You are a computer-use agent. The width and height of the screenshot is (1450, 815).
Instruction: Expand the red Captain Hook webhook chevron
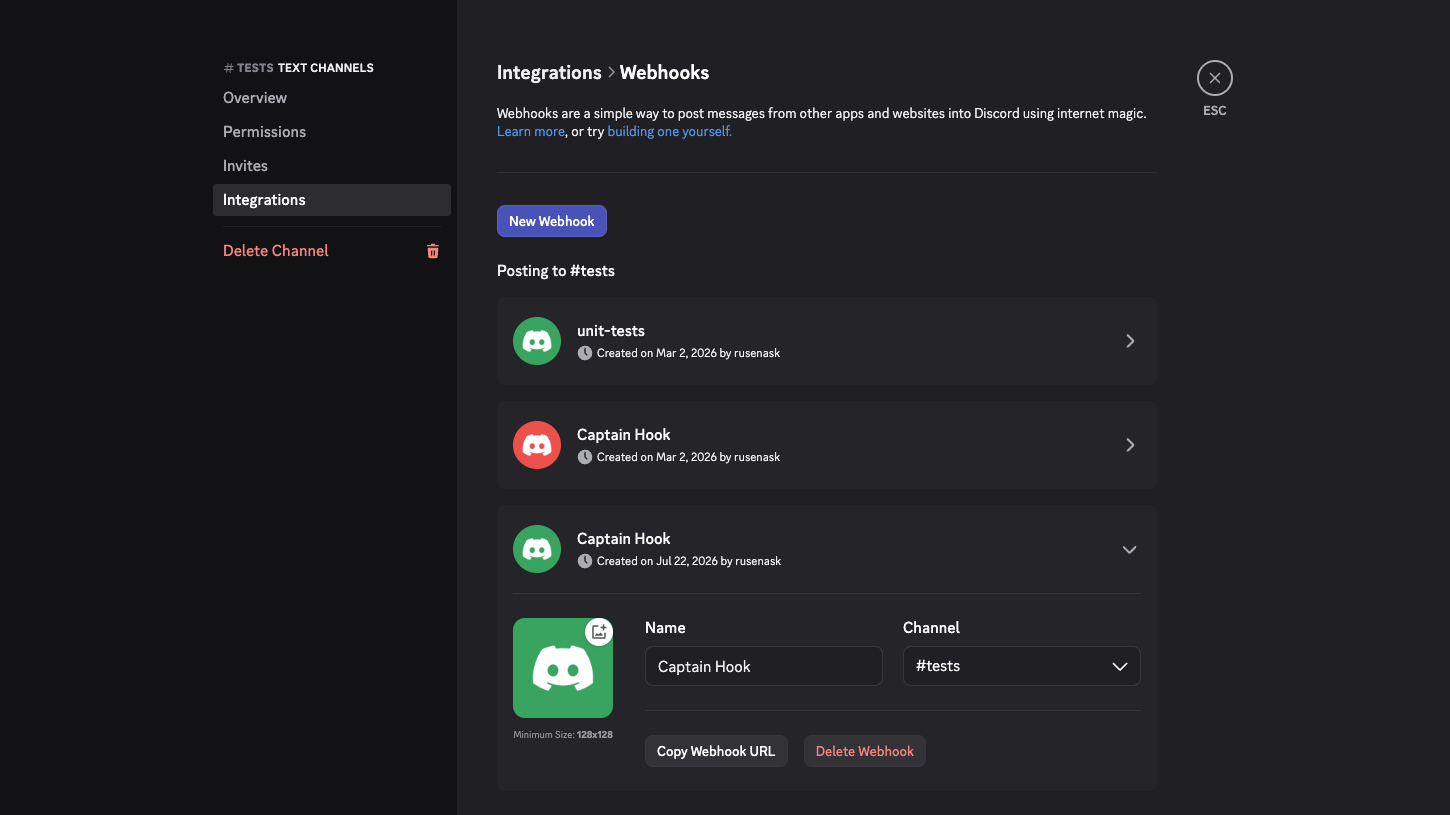pyautogui.click(x=1130, y=445)
